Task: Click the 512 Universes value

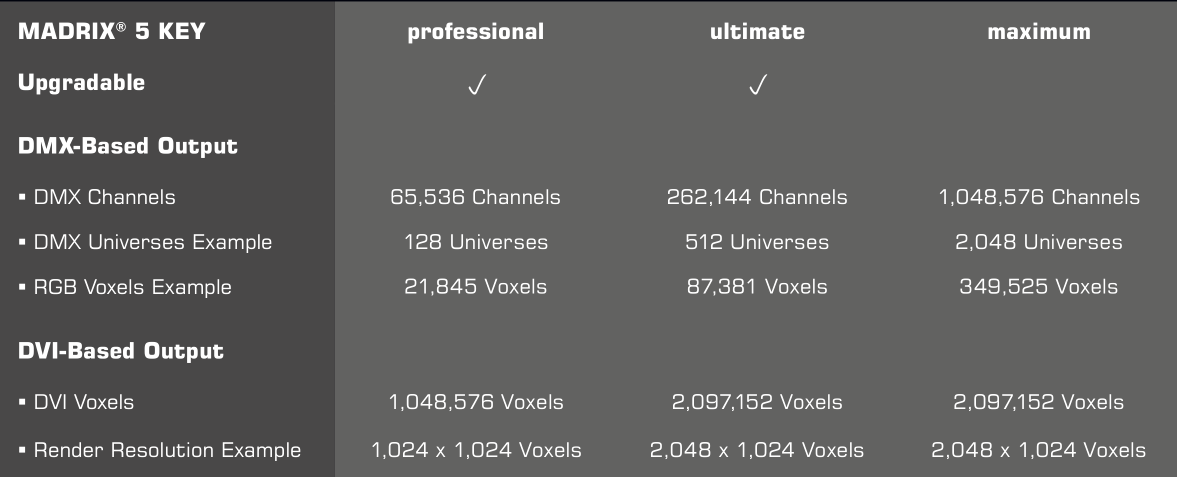Action: point(757,242)
